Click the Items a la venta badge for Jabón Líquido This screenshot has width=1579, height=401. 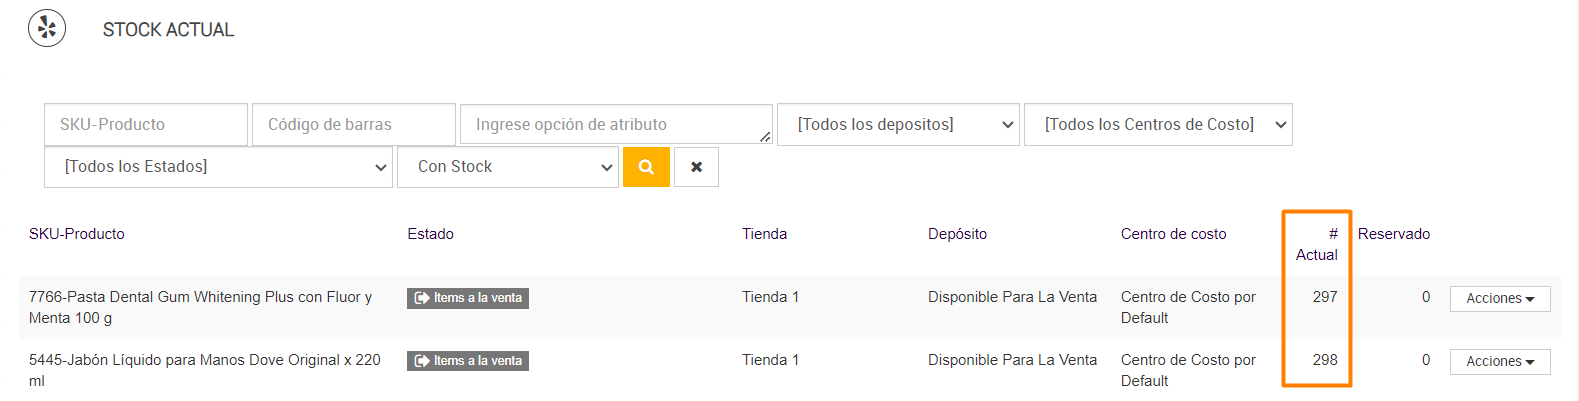click(x=468, y=361)
